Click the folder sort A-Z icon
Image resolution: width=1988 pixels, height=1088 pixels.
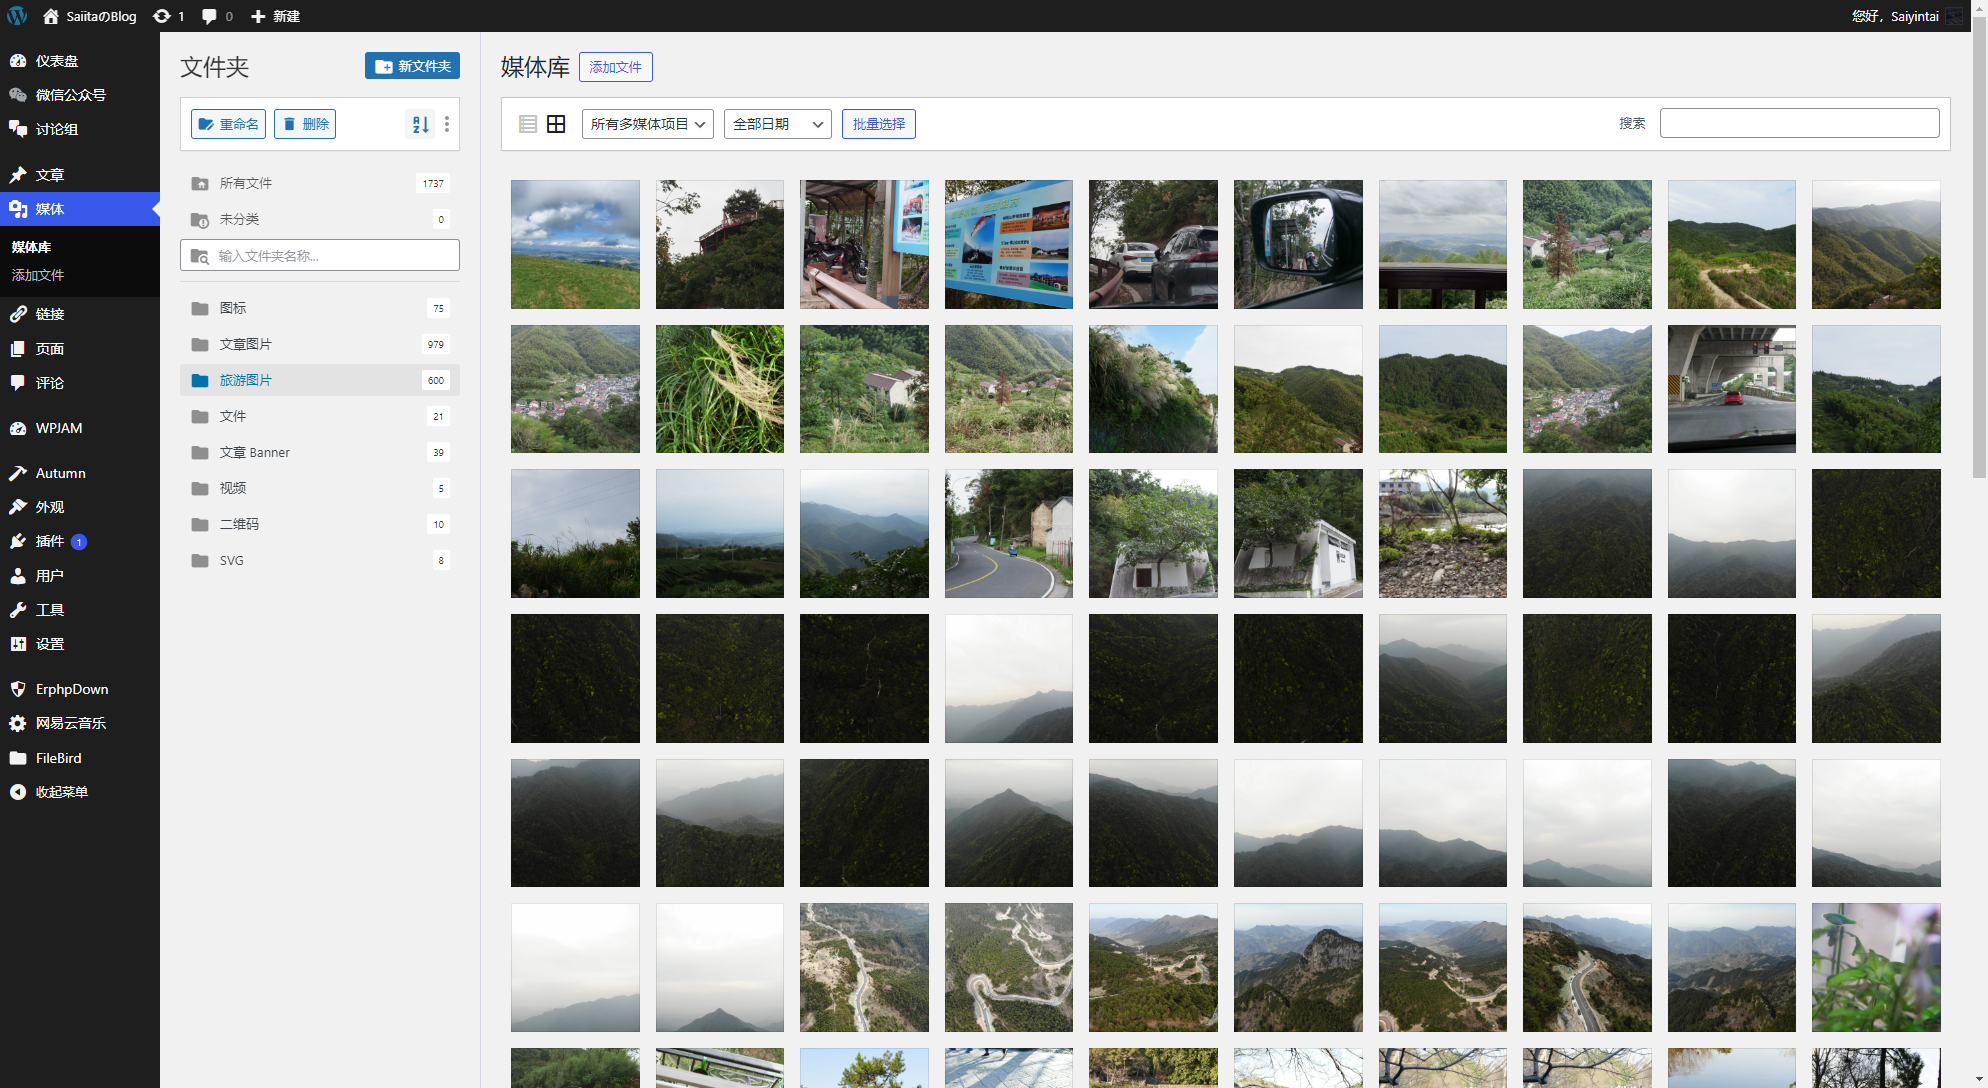[x=420, y=124]
